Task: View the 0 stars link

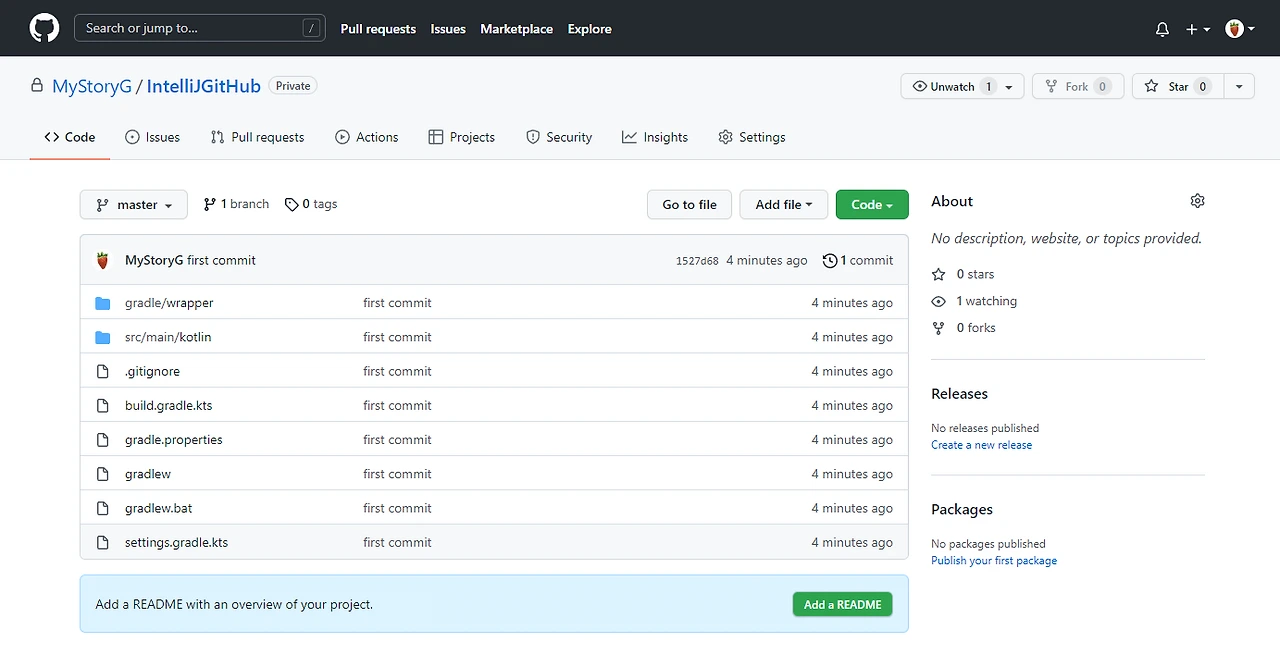Action: tap(963, 274)
